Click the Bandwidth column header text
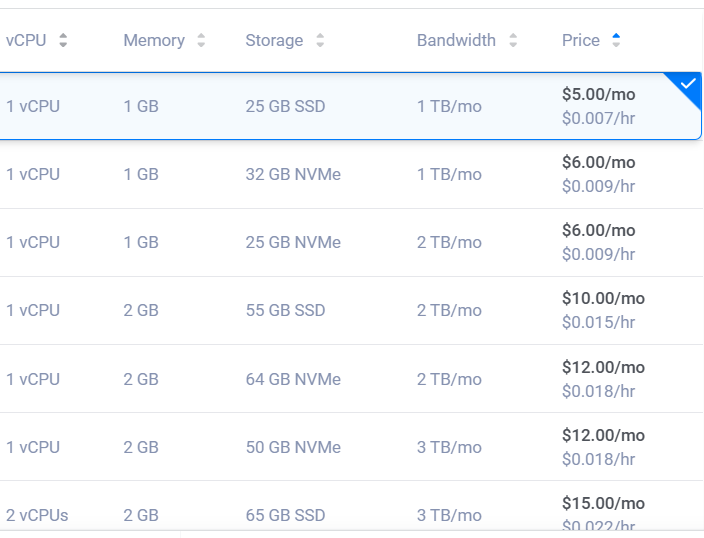Screen dimensions: 704x538 pos(456,41)
